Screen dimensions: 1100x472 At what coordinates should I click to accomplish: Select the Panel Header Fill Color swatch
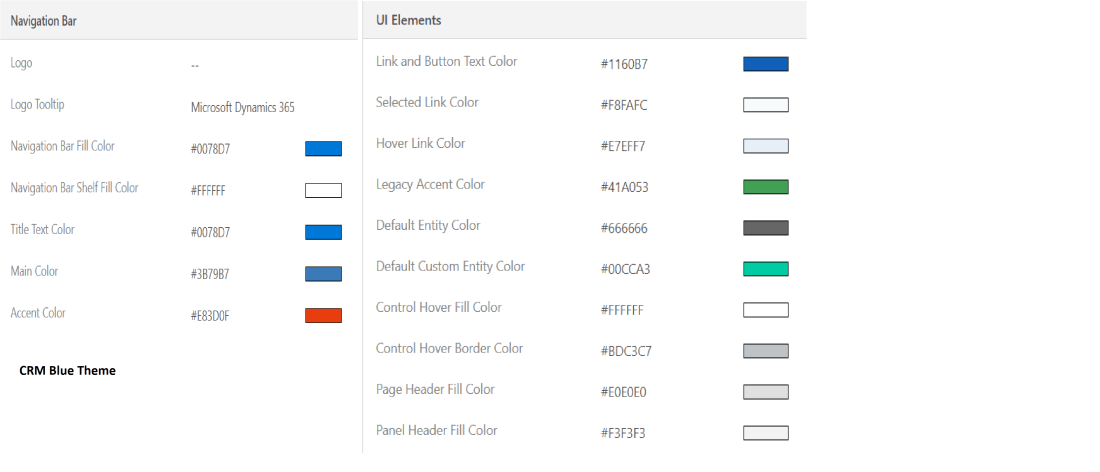[766, 433]
